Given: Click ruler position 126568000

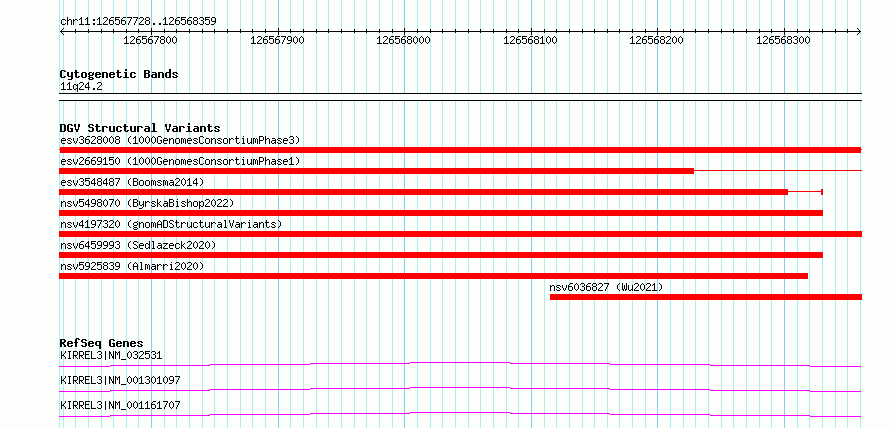Looking at the screenshot, I should pyautogui.click(x=404, y=40).
